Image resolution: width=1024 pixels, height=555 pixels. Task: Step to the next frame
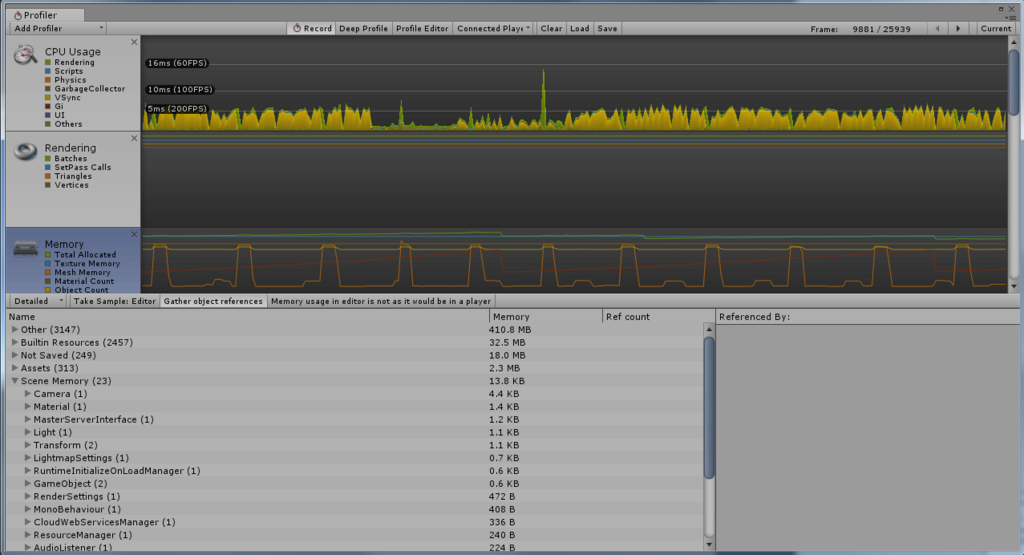tap(958, 28)
